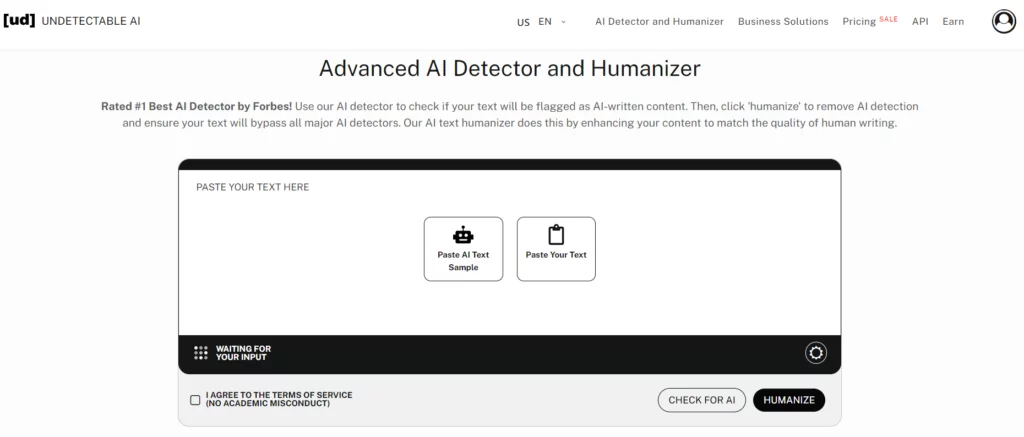Screen dimensions: 1024x437
Task: Click the [ud] logo icon
Action: pyautogui.click(x=19, y=20)
